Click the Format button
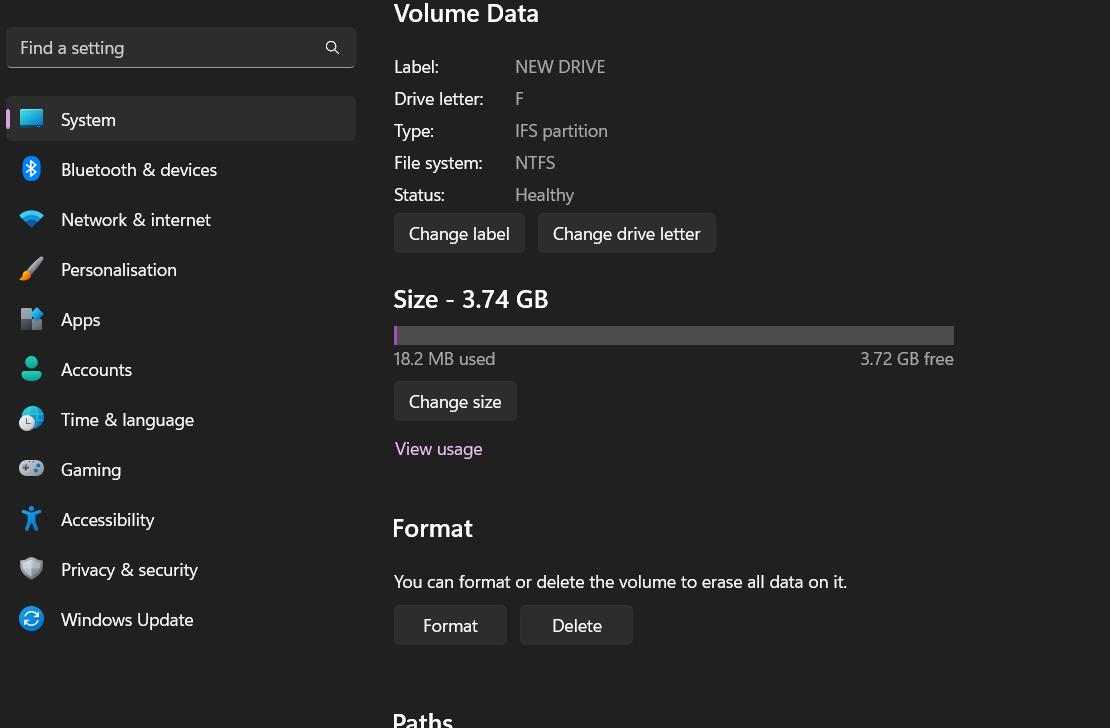Image resolution: width=1110 pixels, height=728 pixels. pyautogui.click(x=450, y=625)
